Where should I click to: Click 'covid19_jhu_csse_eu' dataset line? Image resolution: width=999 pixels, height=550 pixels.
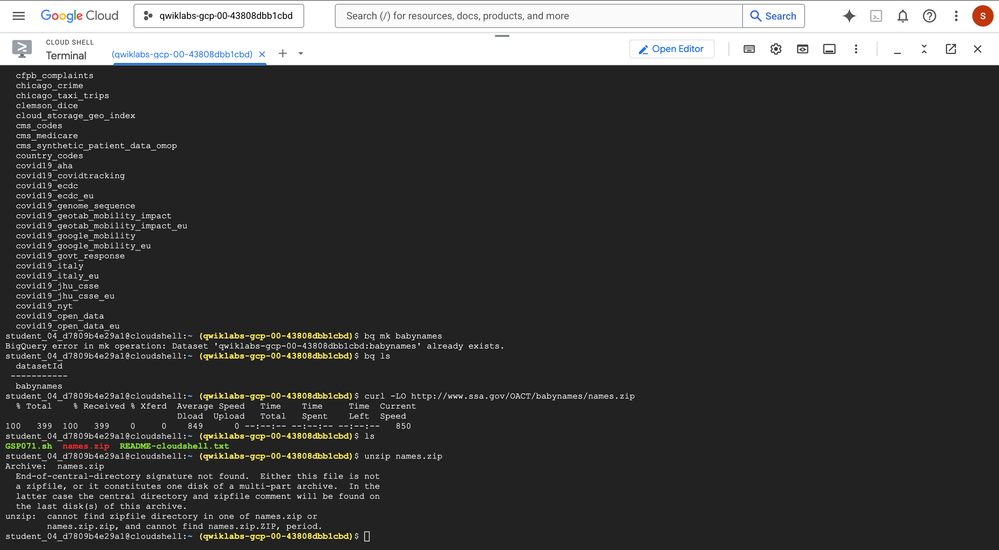65,296
